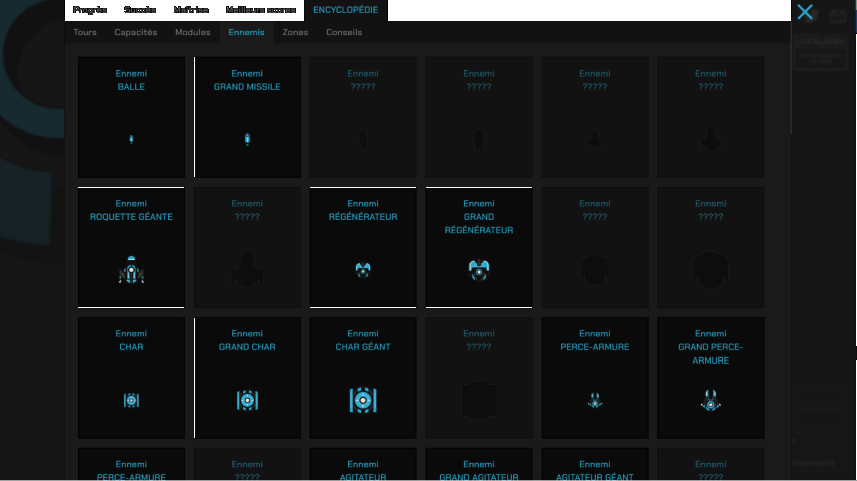Select the GRAND PERCE-ARMURE enemy icon

pyautogui.click(x=711, y=401)
